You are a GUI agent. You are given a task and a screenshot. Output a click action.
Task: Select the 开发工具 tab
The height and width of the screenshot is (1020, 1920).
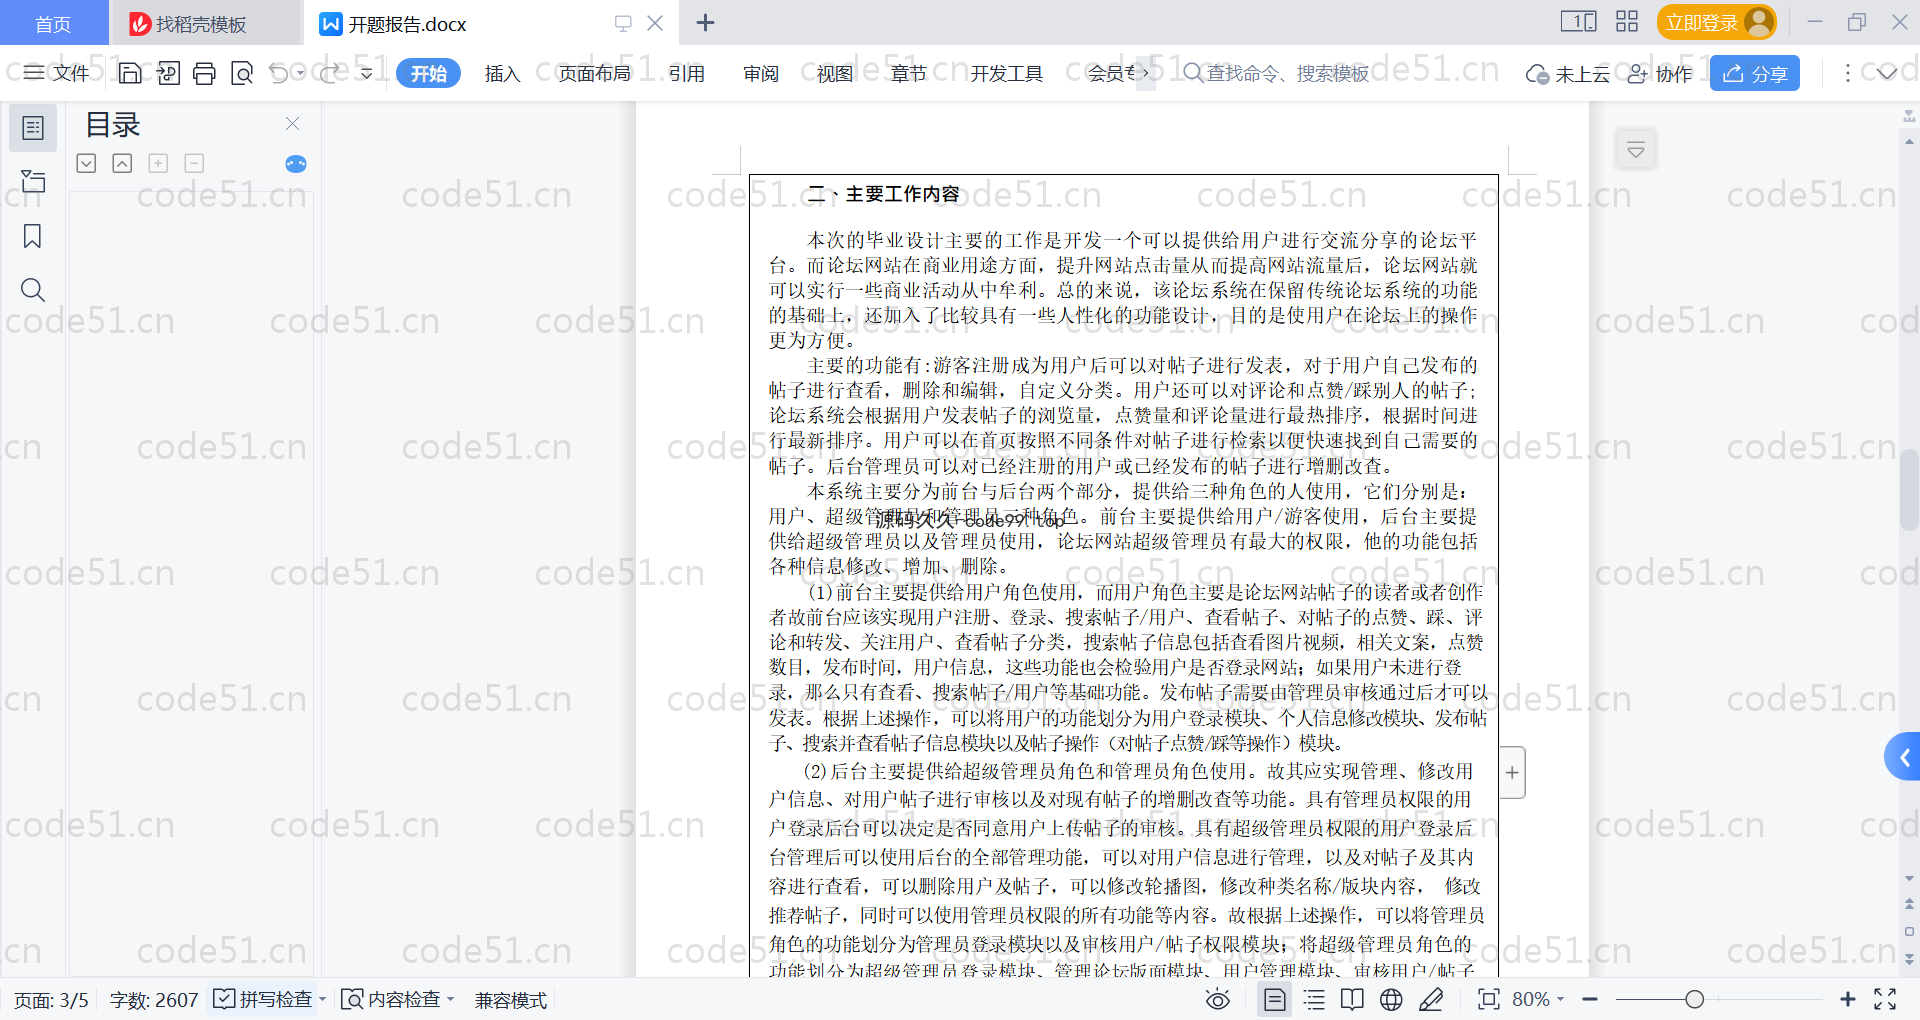[x=1006, y=73]
